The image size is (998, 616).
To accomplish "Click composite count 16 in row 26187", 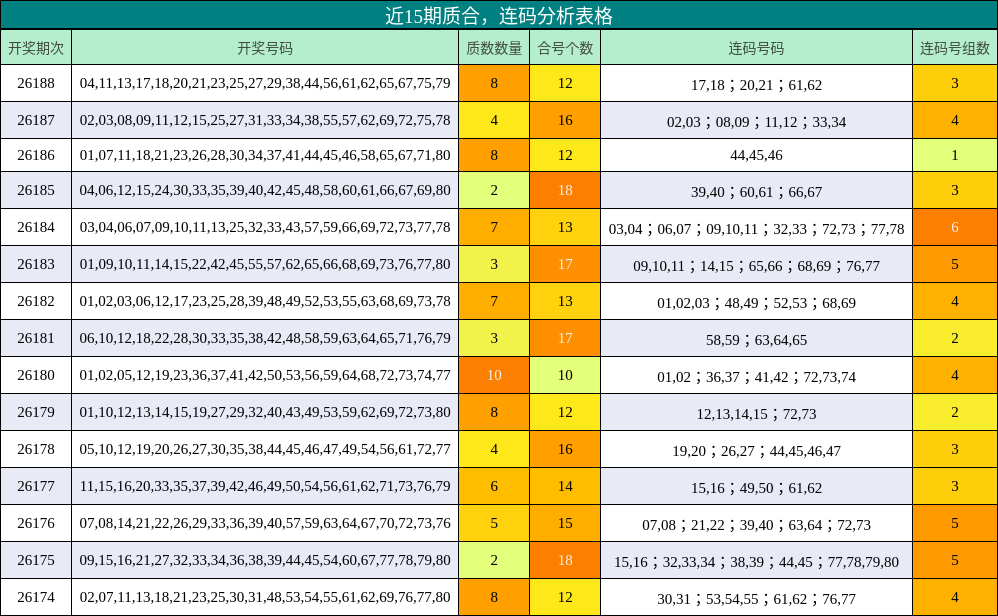I will click(565, 120).
